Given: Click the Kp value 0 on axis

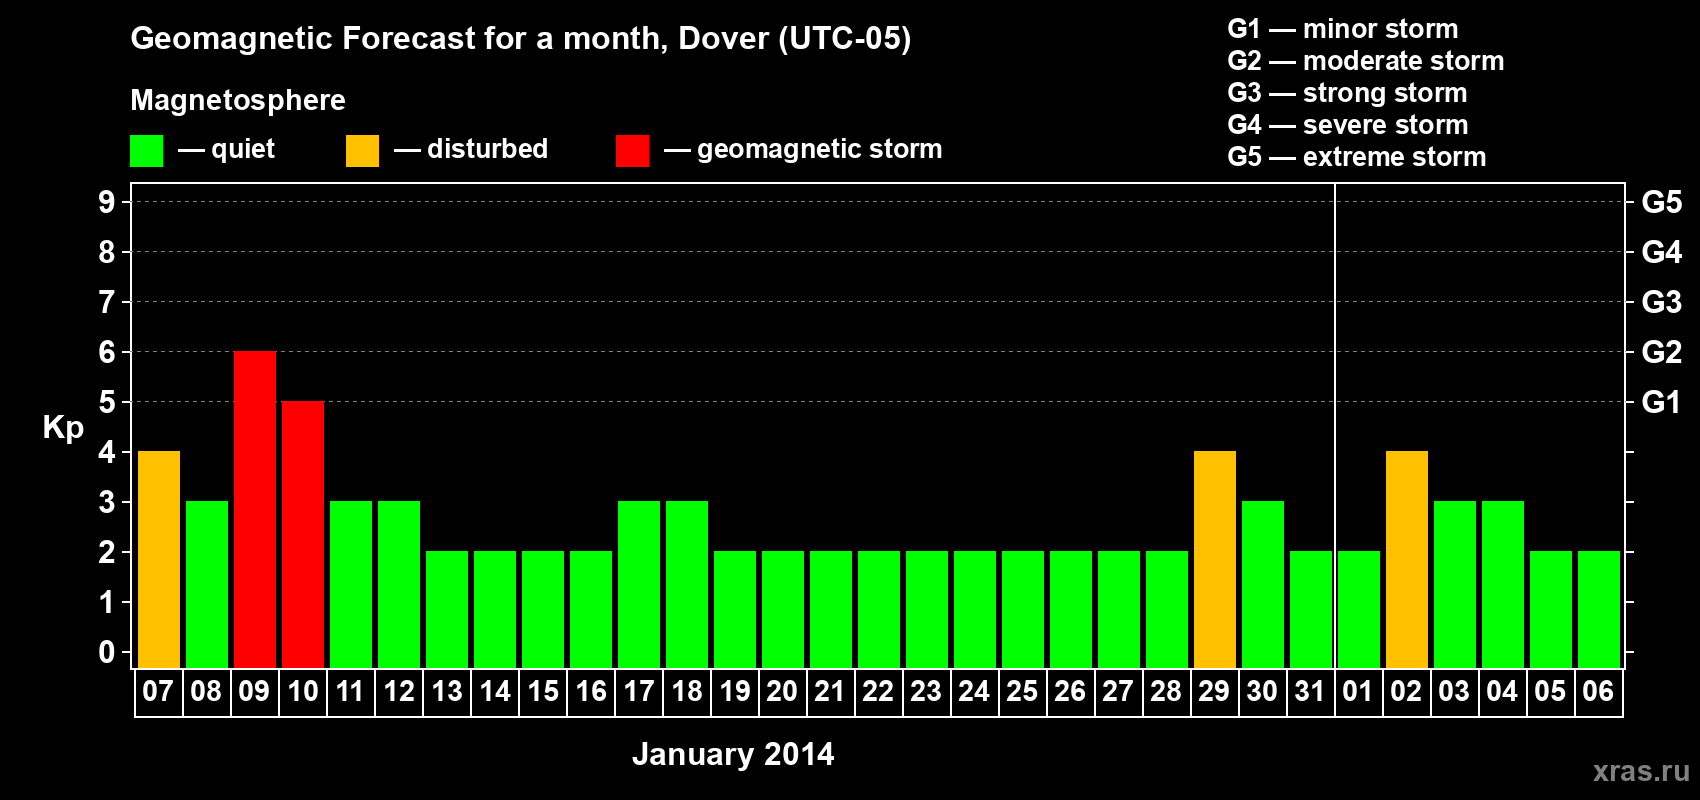Looking at the screenshot, I should tap(107, 652).
